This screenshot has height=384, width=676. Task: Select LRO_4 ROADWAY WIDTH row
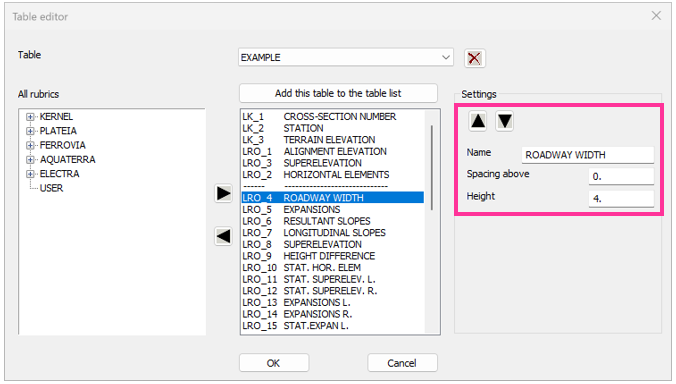[x=332, y=198]
